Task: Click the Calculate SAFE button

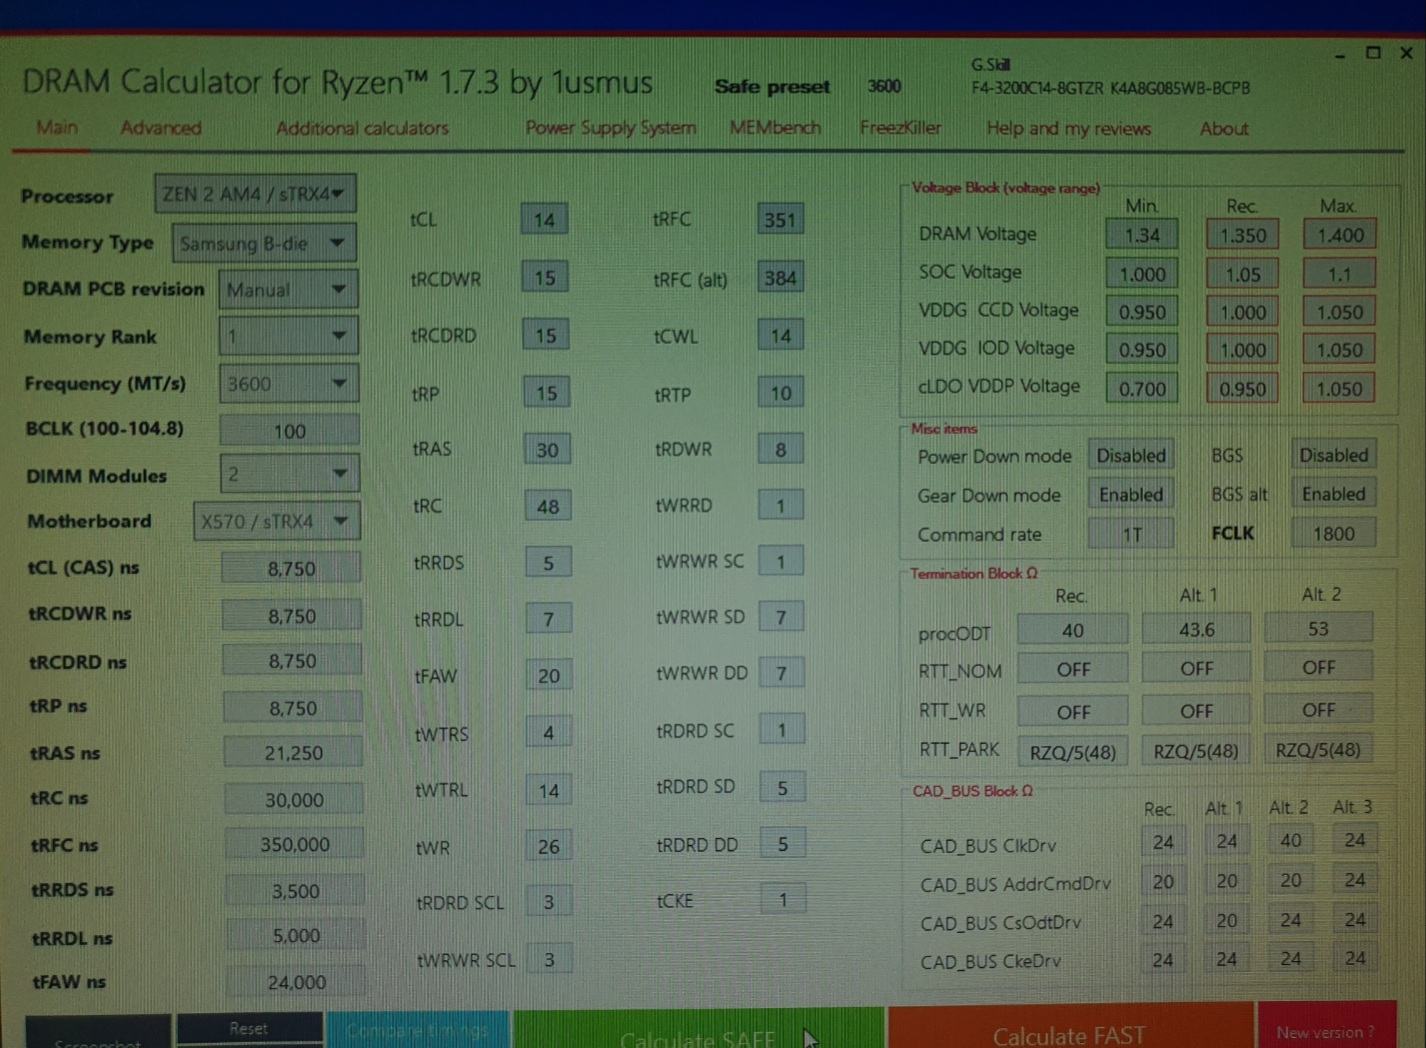Action: tap(698, 1030)
